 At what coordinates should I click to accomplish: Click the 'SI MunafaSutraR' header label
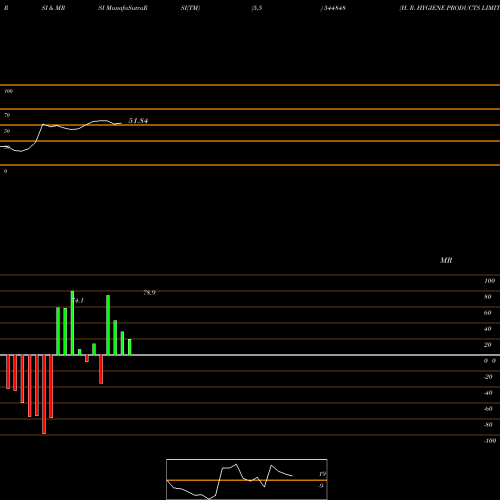pos(123,8)
